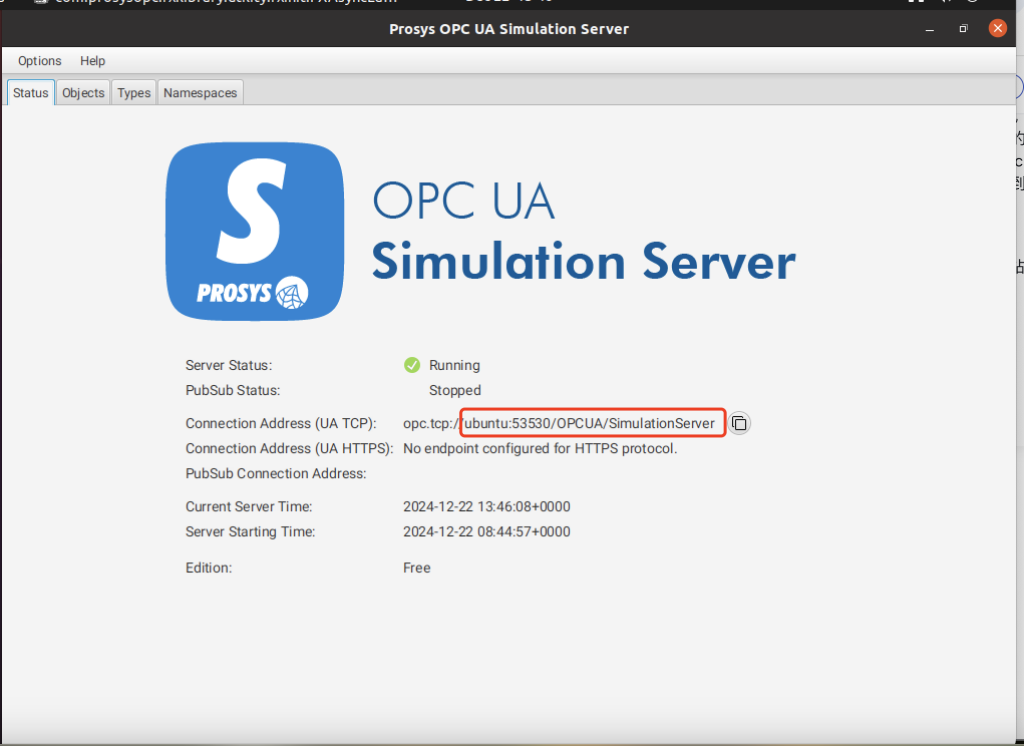Click the power icon at the top right

[x=972, y=4]
